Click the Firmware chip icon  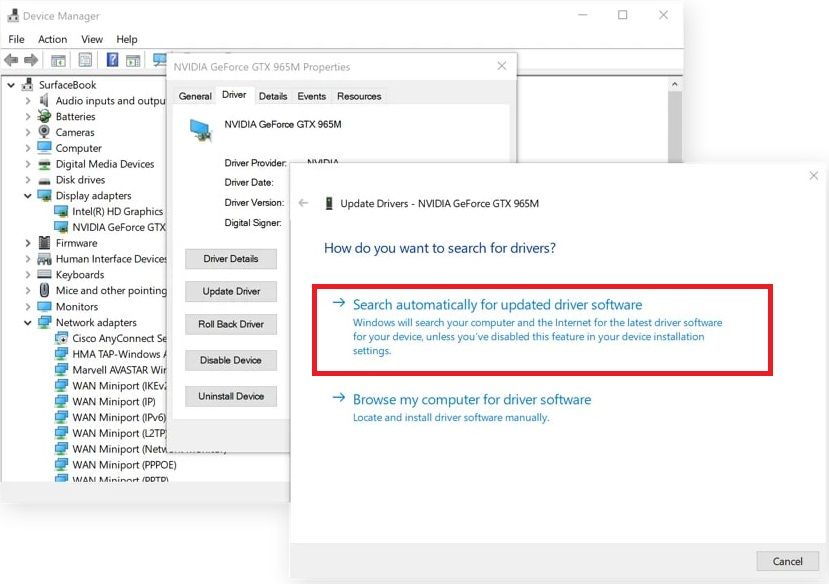click(x=44, y=243)
